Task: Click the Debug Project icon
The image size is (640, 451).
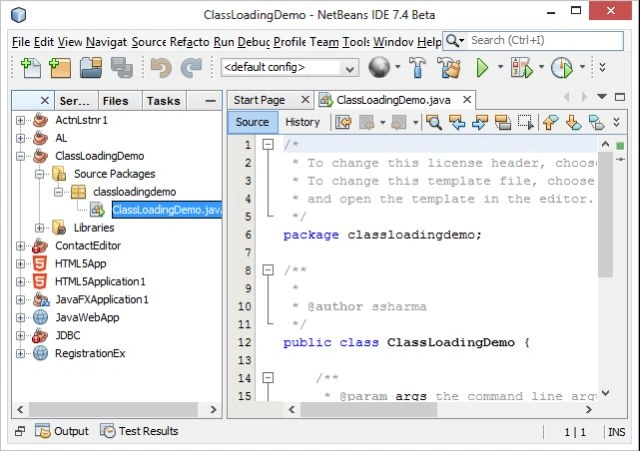Action: (x=522, y=67)
